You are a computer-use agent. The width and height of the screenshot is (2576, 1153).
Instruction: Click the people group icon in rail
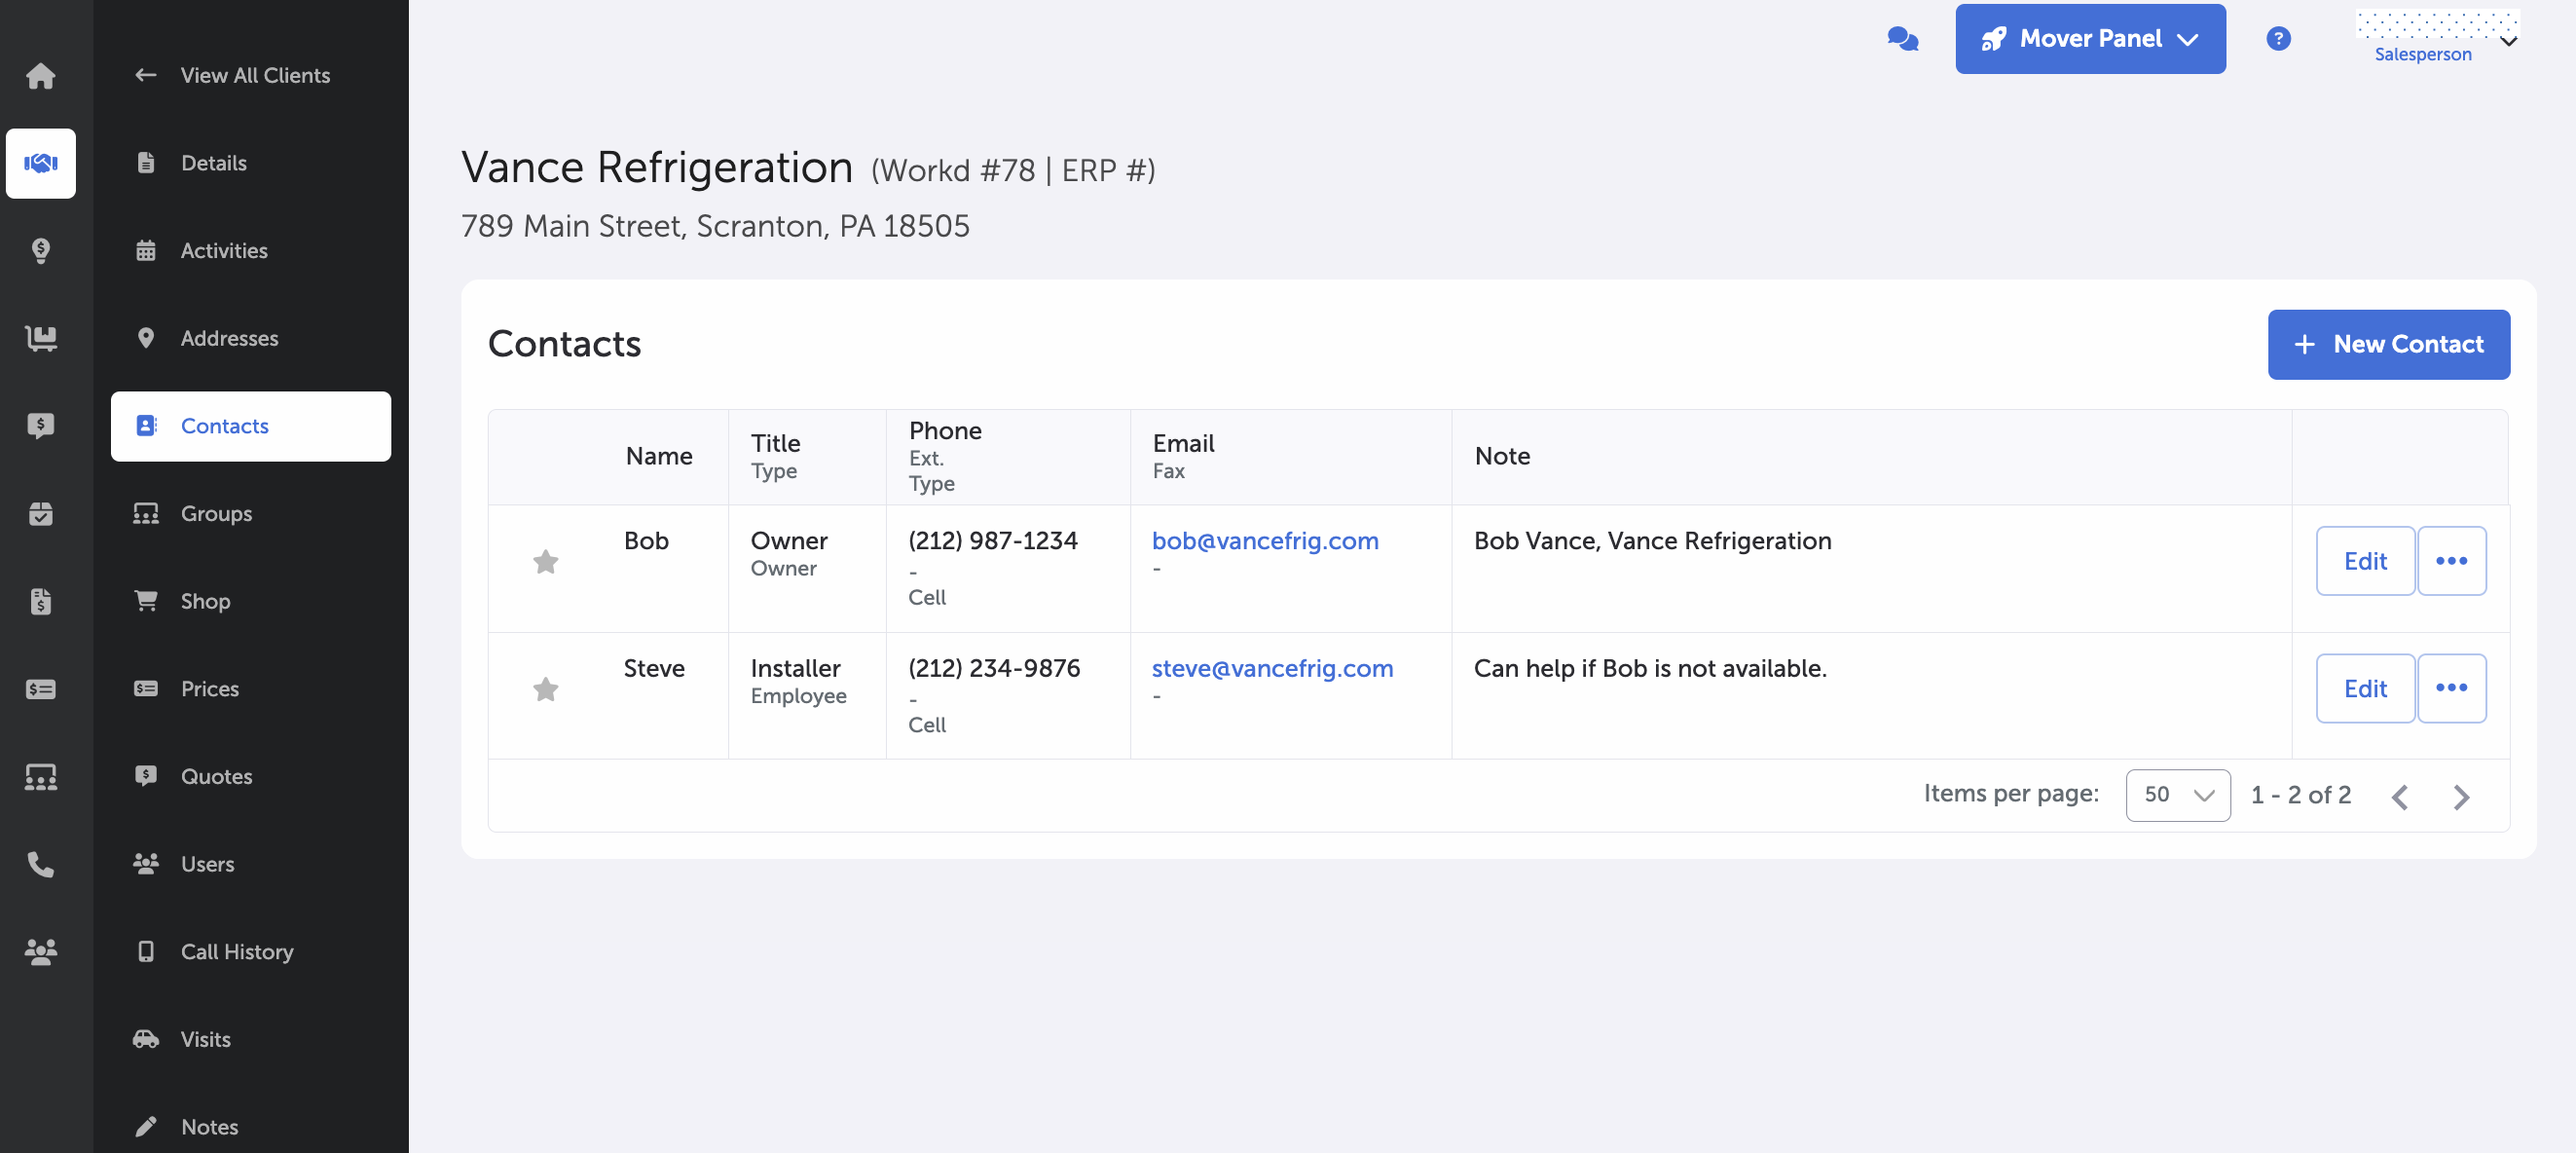coord(40,951)
